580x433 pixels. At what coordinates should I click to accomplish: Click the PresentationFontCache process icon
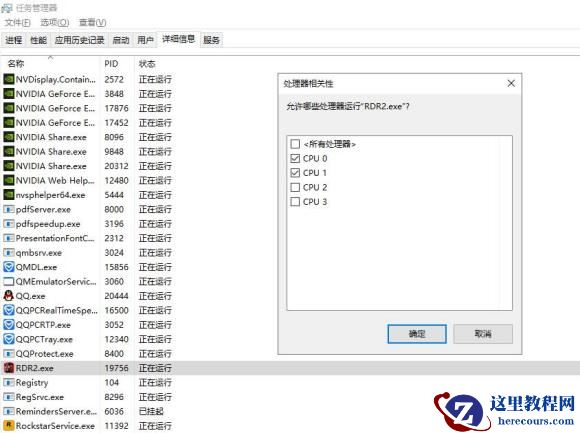pyautogui.click(x=9, y=238)
